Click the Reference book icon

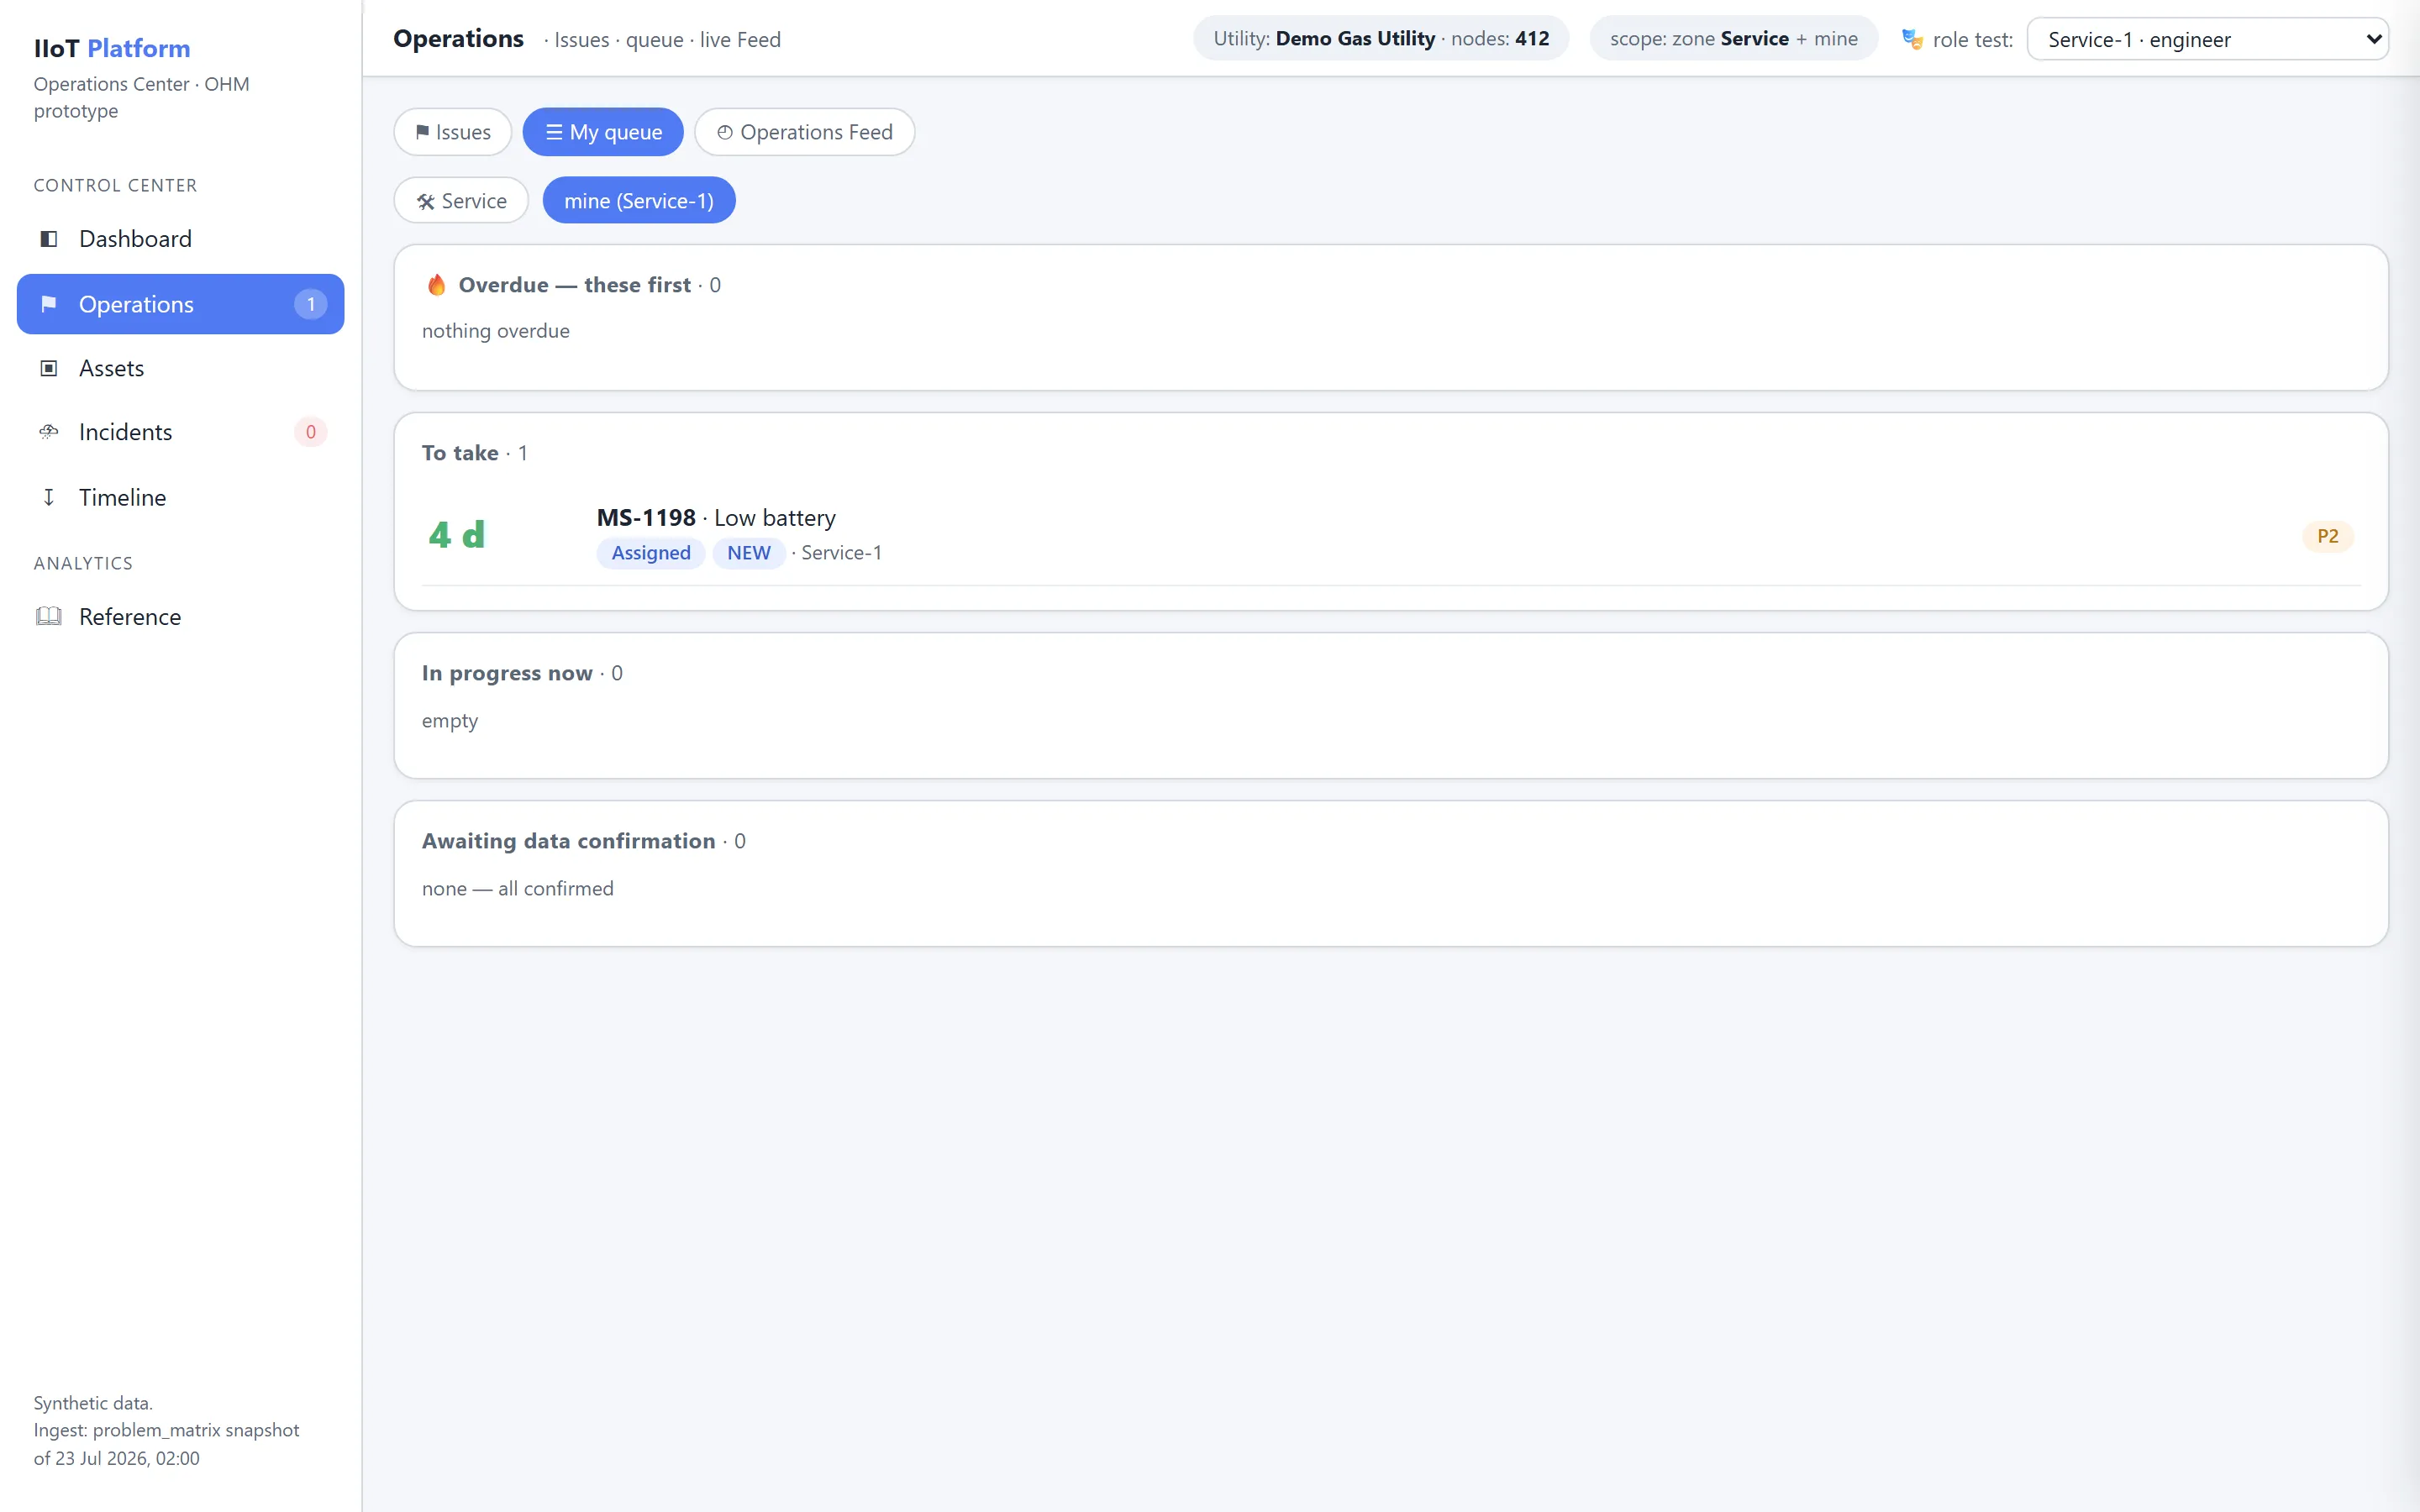point(48,616)
